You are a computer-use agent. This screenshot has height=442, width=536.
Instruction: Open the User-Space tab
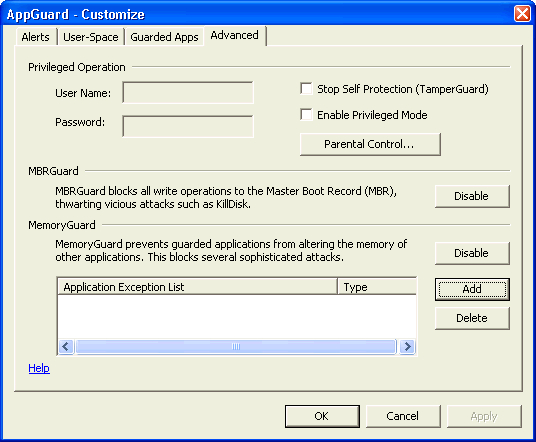(91, 37)
